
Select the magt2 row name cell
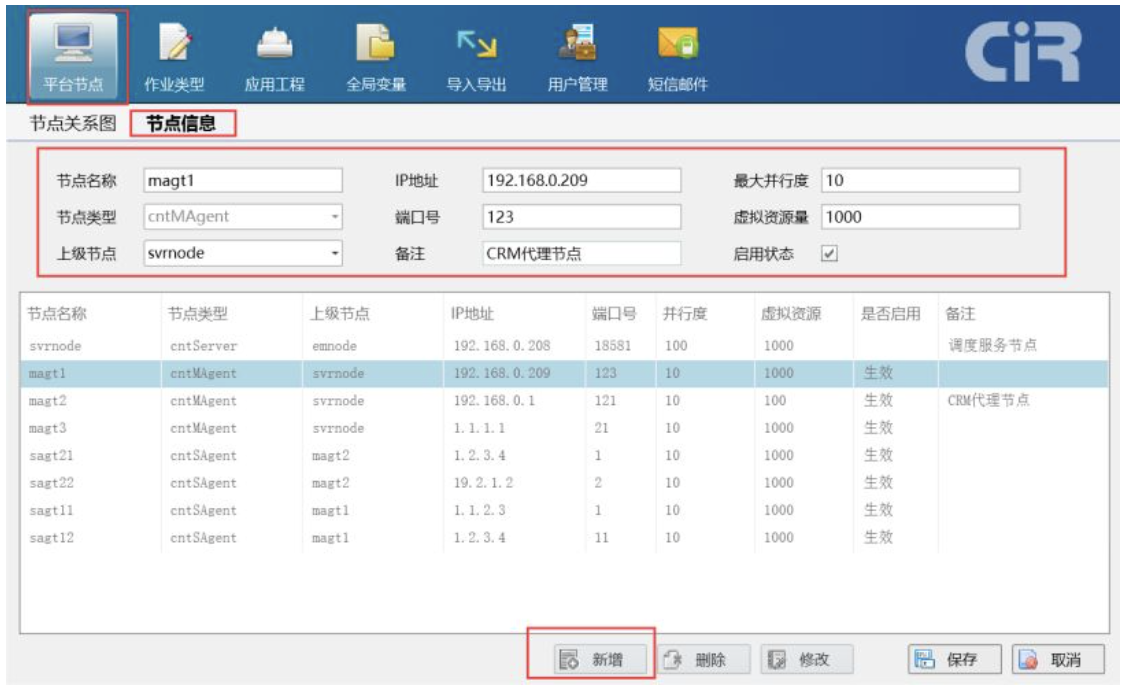coord(47,401)
